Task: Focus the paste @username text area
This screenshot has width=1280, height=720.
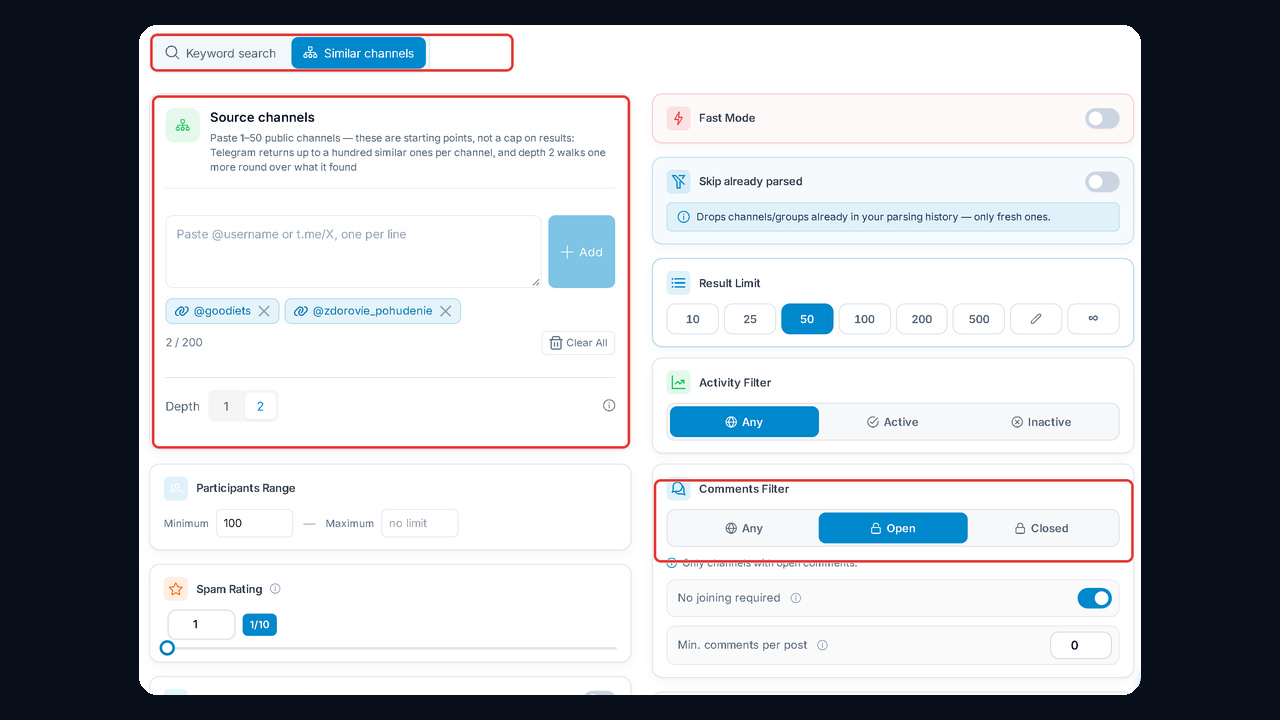Action: click(x=353, y=251)
